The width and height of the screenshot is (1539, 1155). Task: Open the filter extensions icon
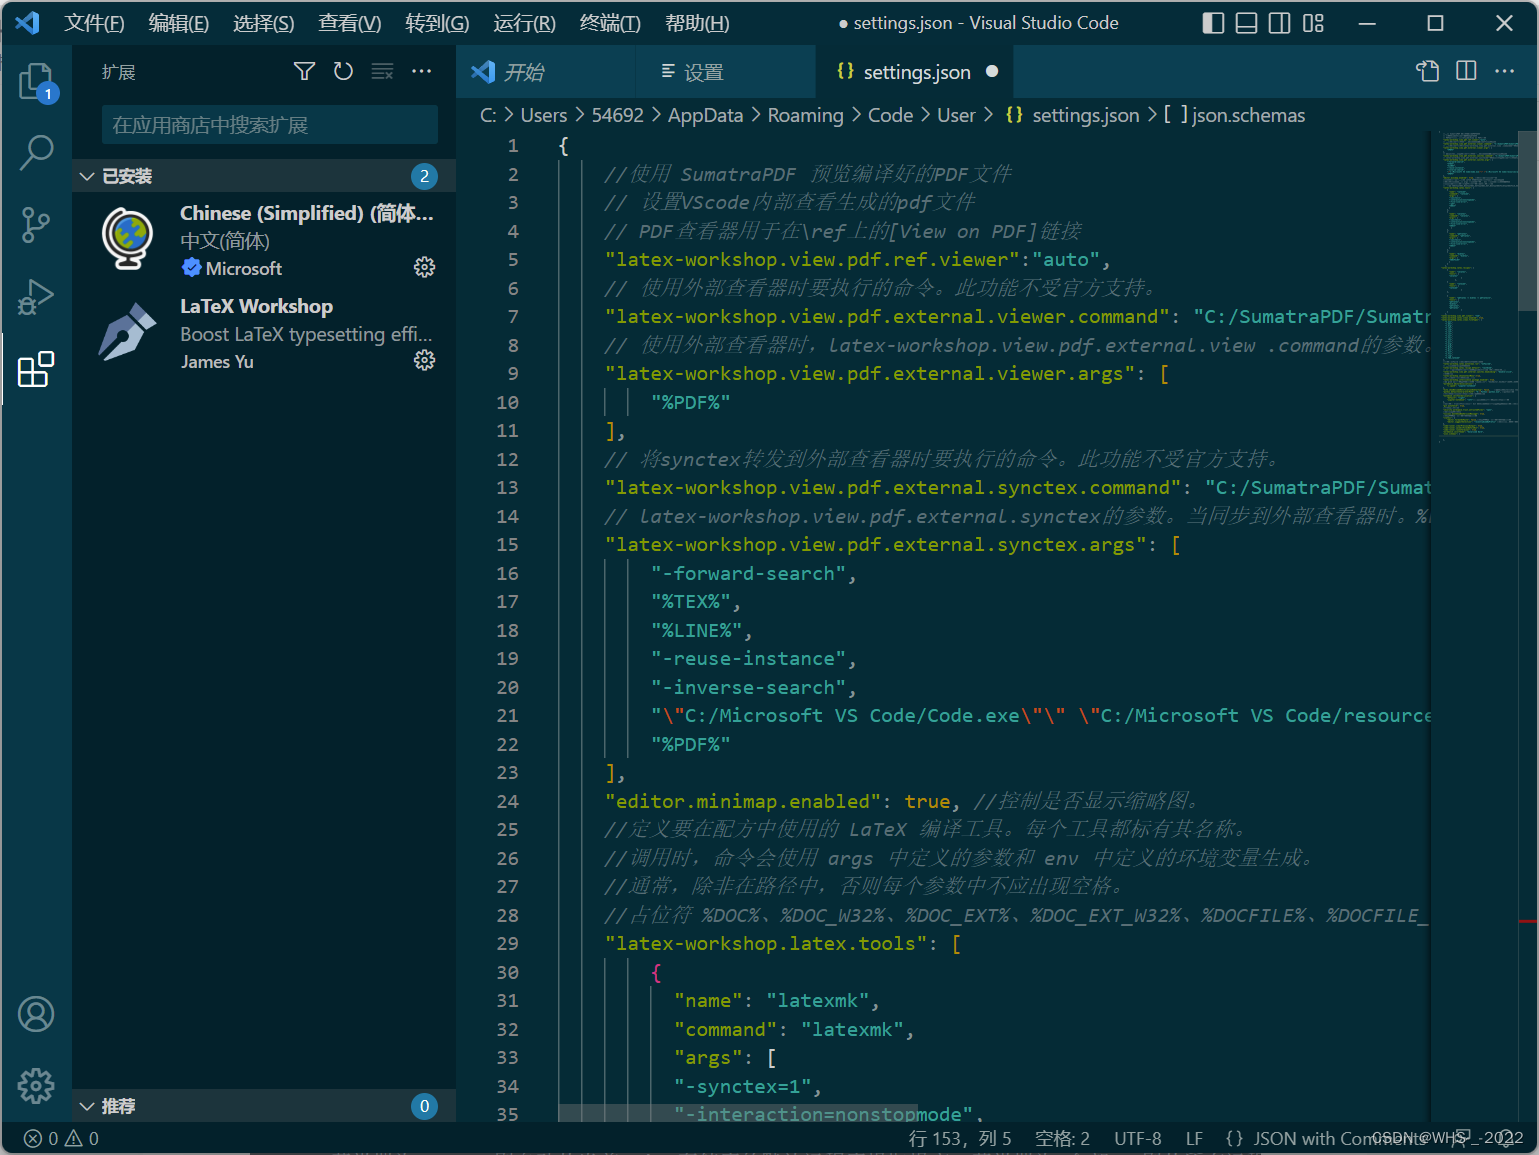[x=304, y=71]
